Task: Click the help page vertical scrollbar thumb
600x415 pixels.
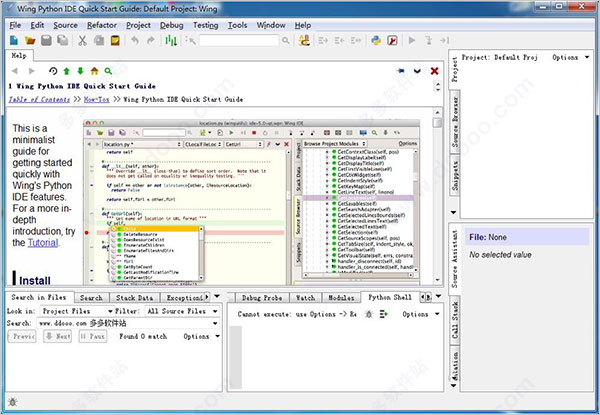Action: coord(437,123)
